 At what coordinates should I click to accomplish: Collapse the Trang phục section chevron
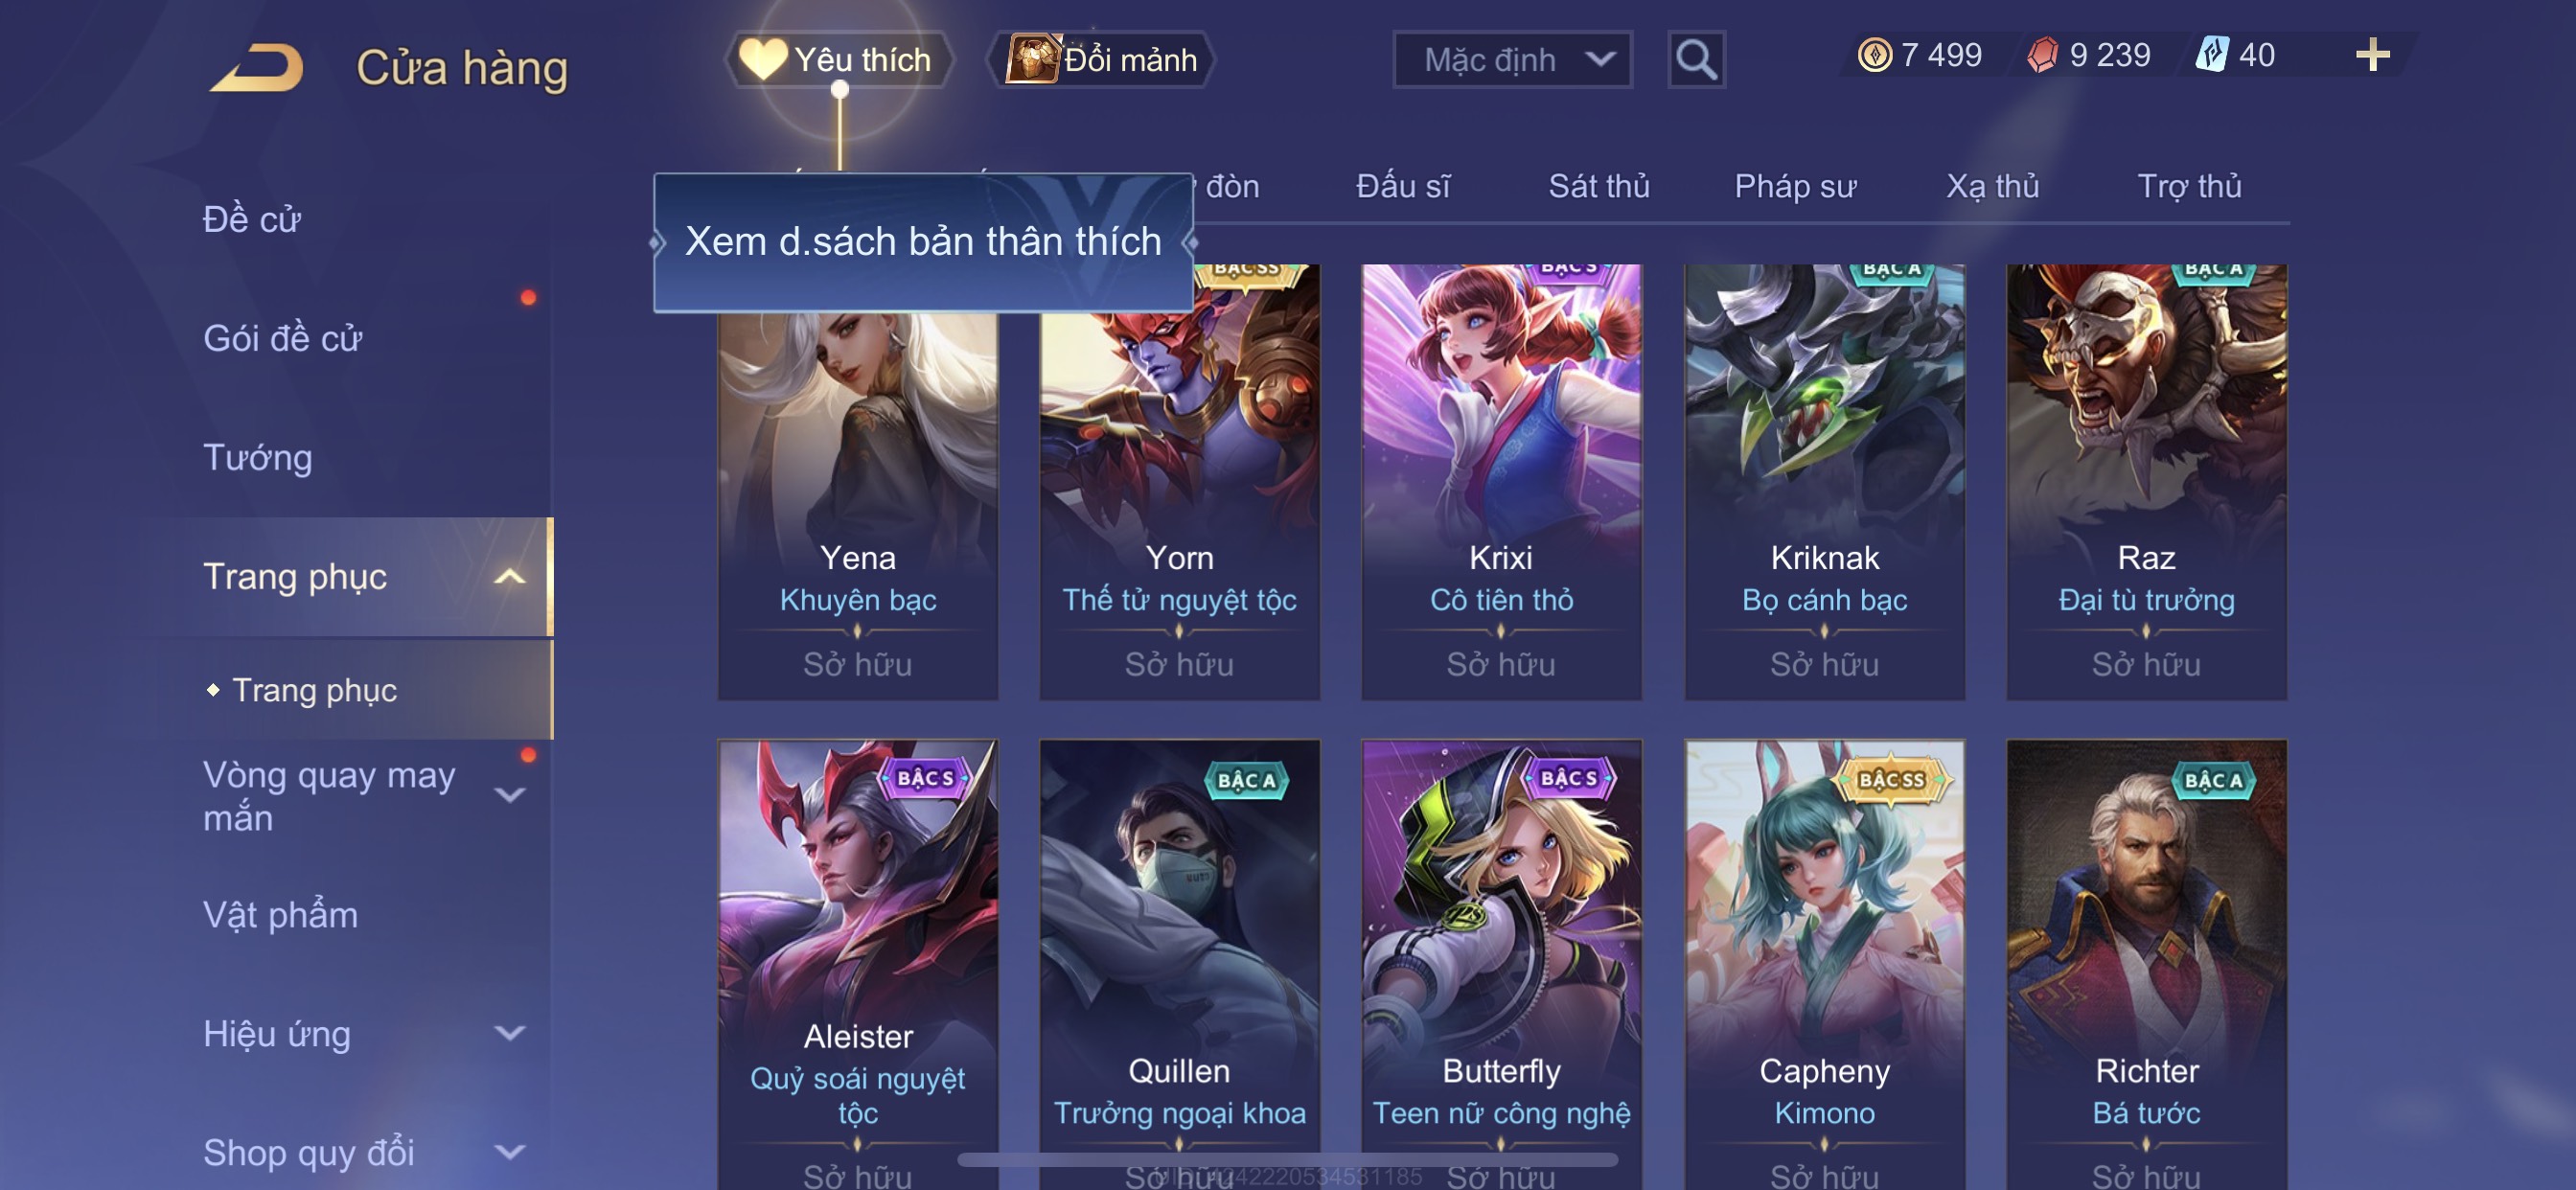coord(510,577)
